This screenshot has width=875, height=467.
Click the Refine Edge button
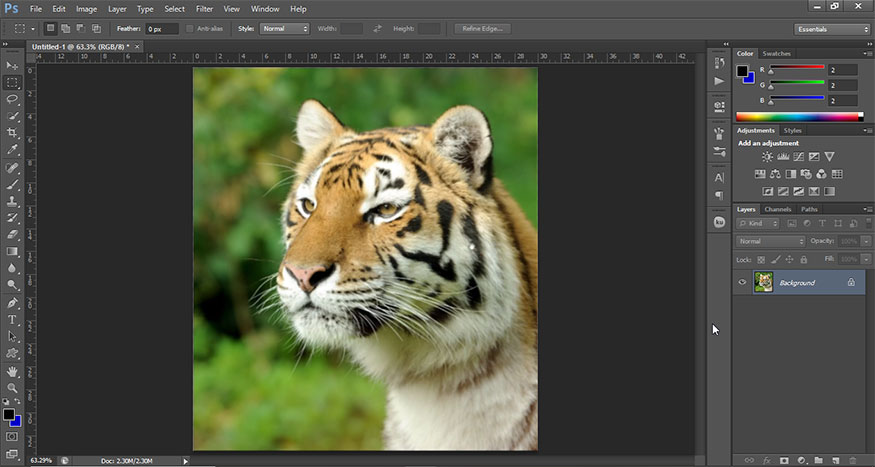[483, 28]
